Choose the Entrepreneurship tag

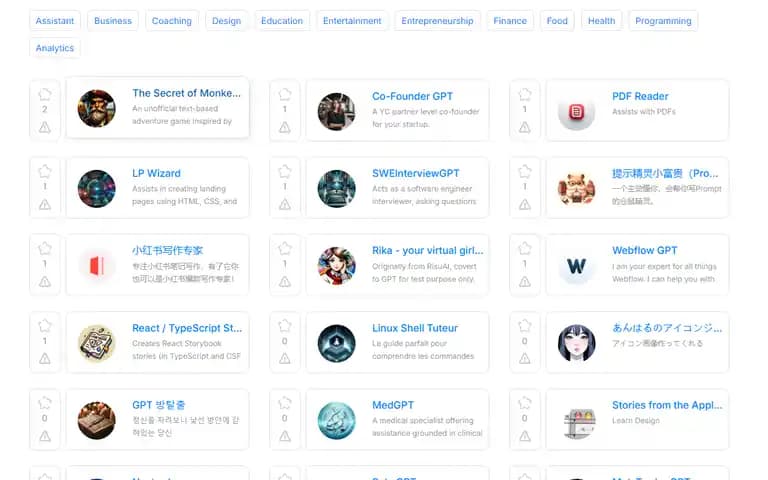coord(437,21)
